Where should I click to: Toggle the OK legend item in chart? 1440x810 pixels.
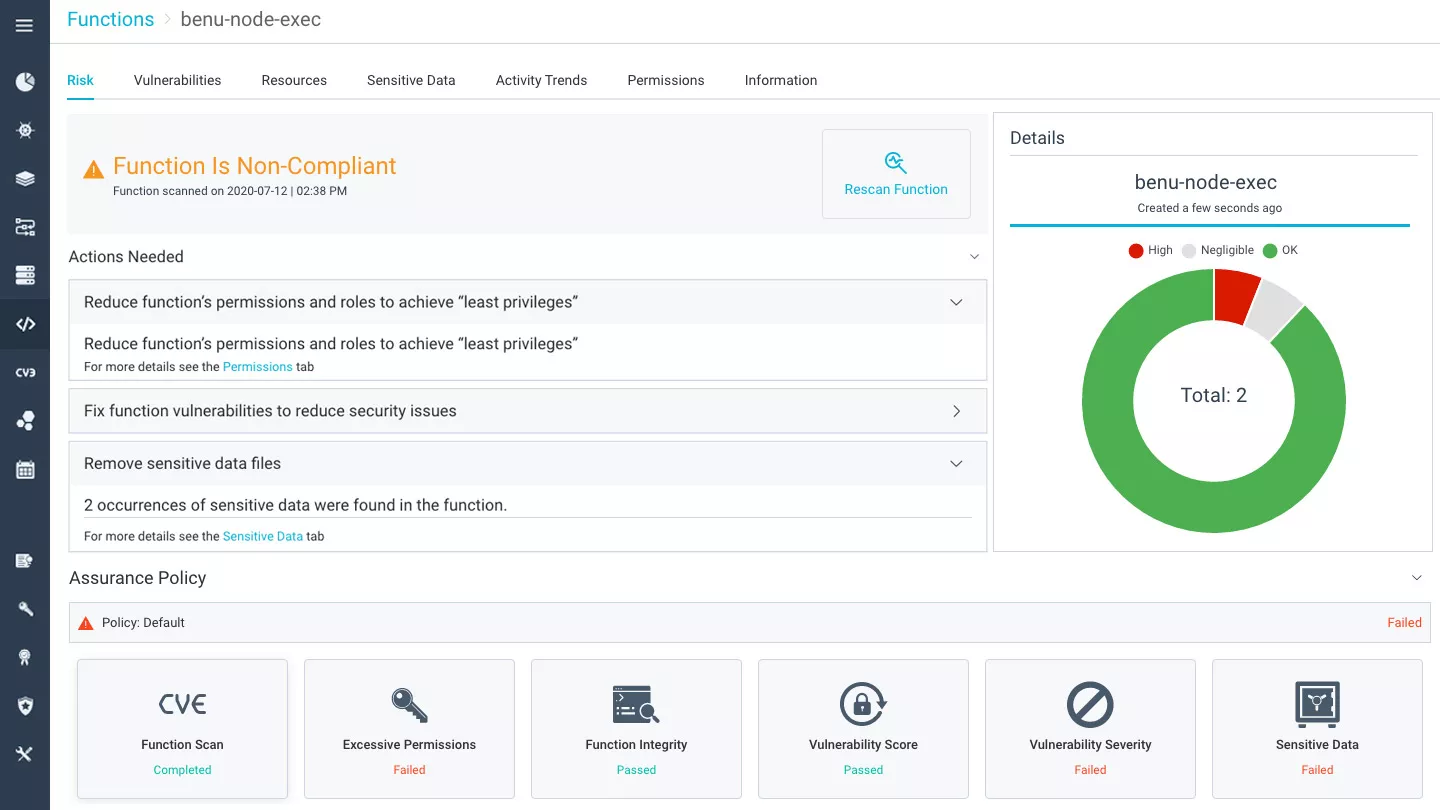click(1280, 250)
